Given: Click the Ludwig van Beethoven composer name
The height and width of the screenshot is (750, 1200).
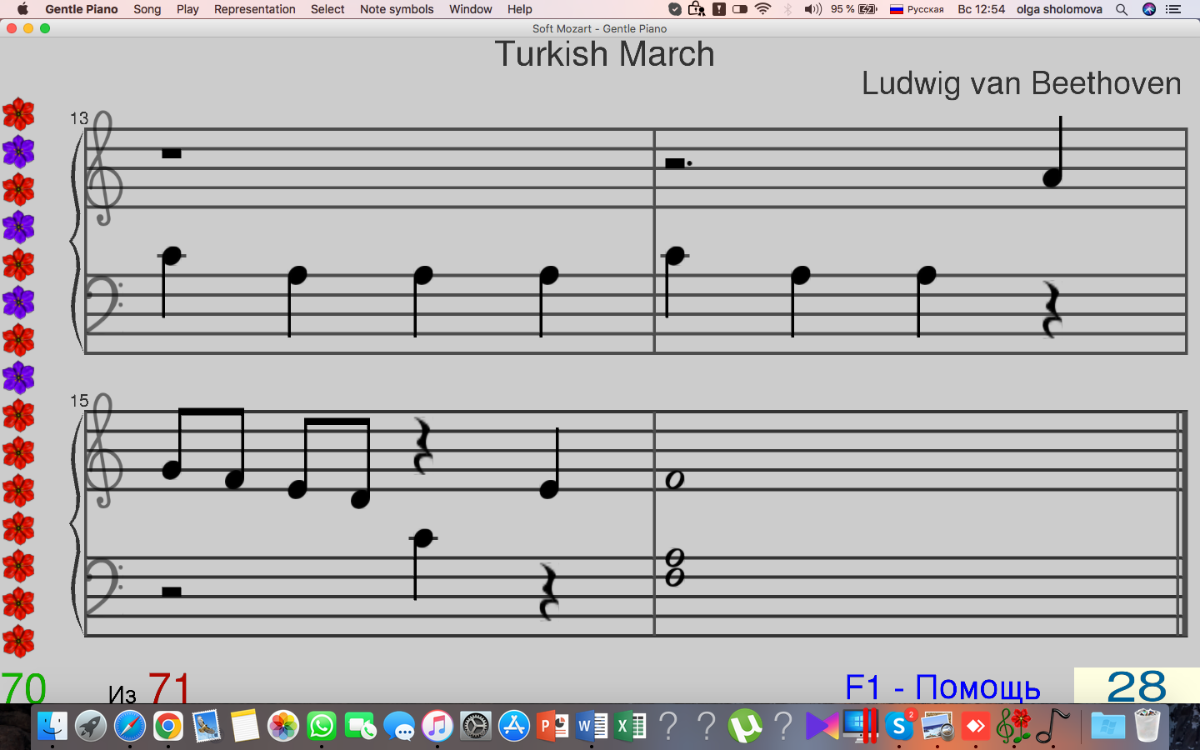Looking at the screenshot, I should tap(1021, 84).
